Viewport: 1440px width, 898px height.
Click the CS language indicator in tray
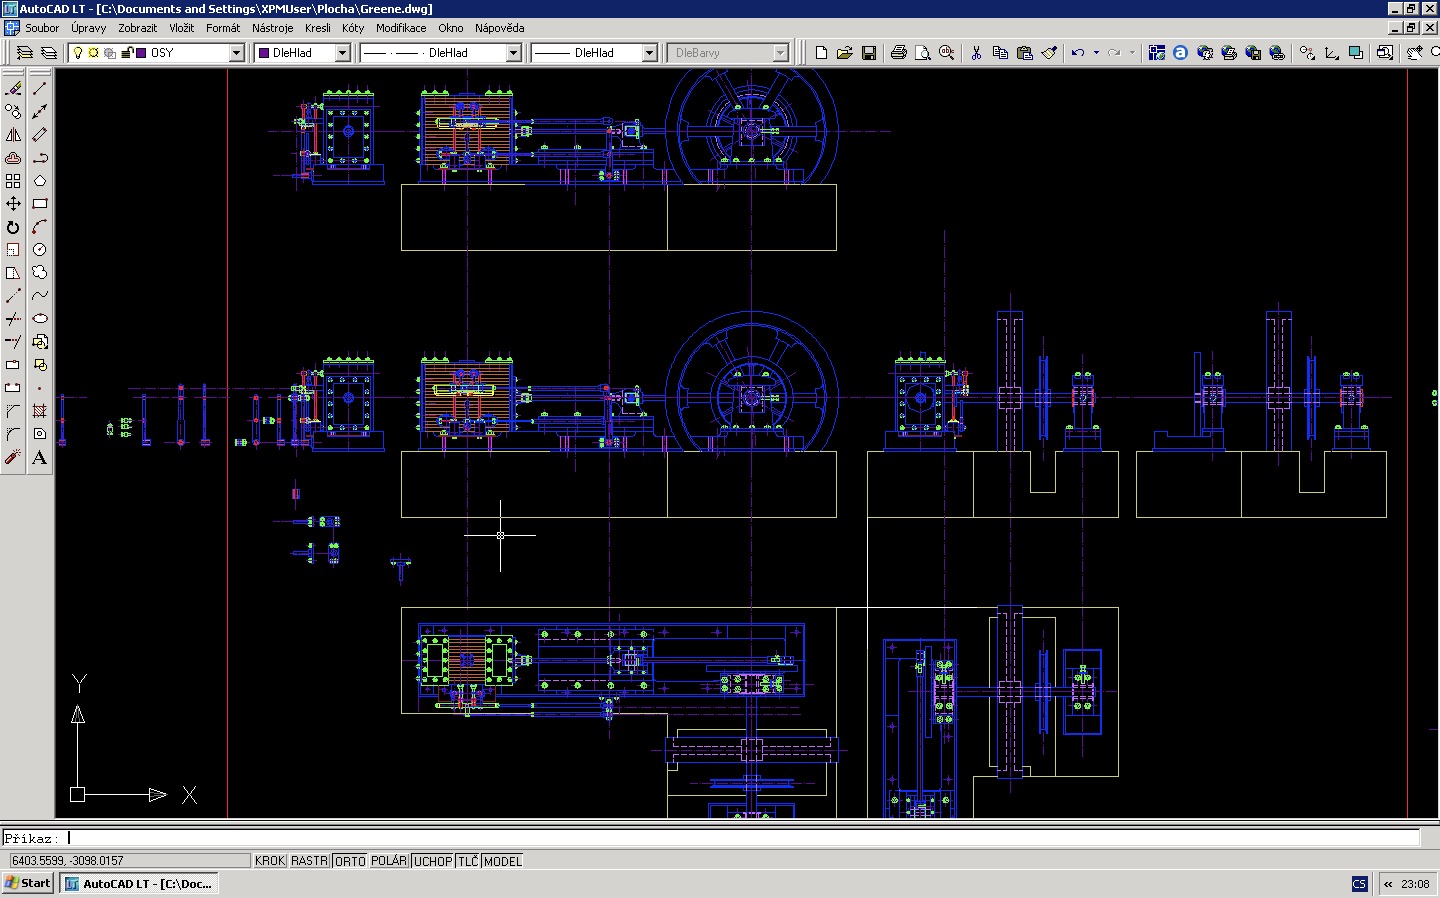[1359, 884]
